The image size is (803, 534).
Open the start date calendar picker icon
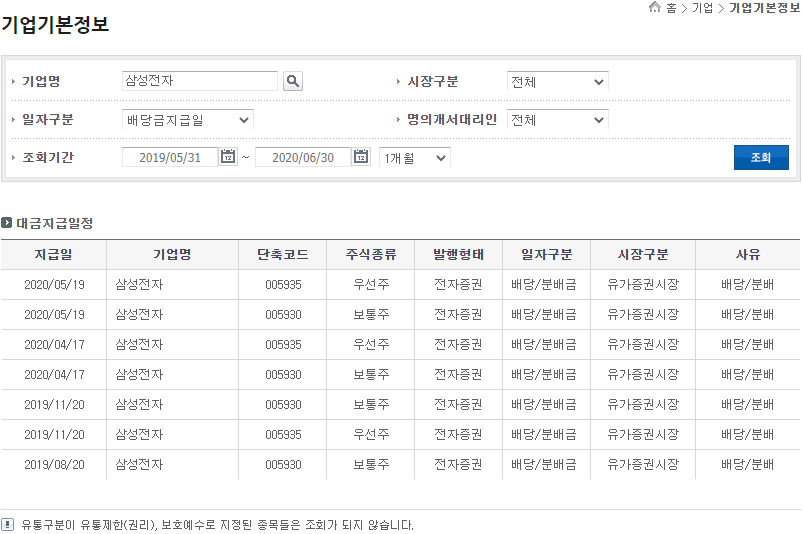click(228, 157)
